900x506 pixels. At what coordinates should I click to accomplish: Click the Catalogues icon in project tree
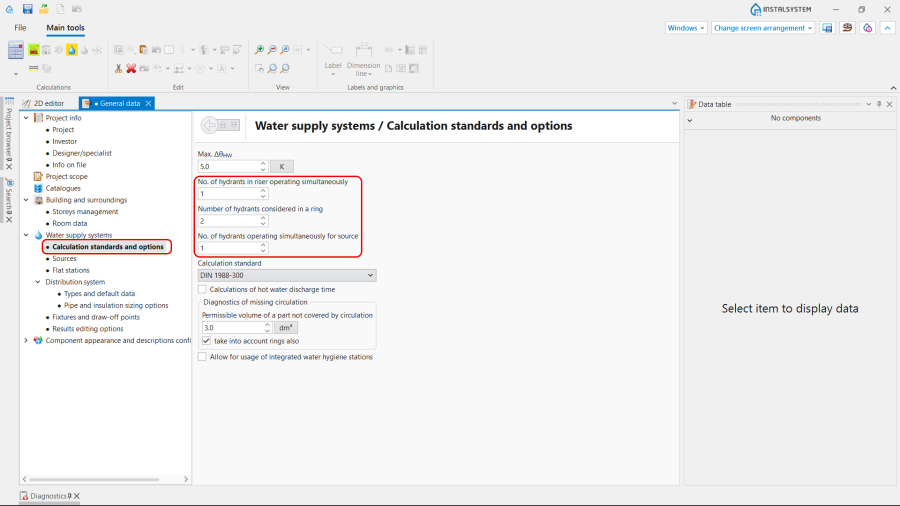[38, 188]
